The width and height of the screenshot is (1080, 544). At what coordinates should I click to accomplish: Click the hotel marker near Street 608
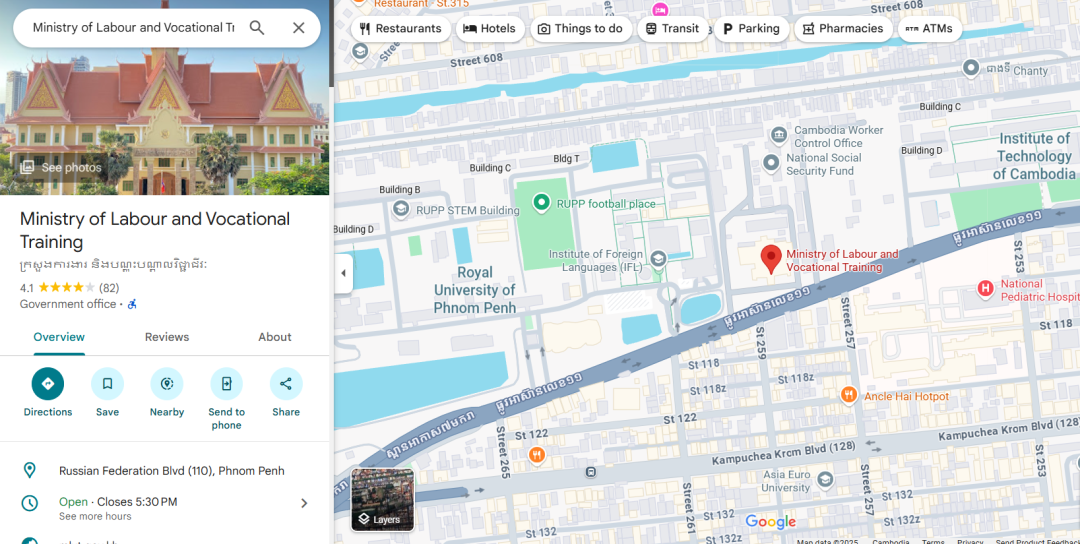(660, 10)
